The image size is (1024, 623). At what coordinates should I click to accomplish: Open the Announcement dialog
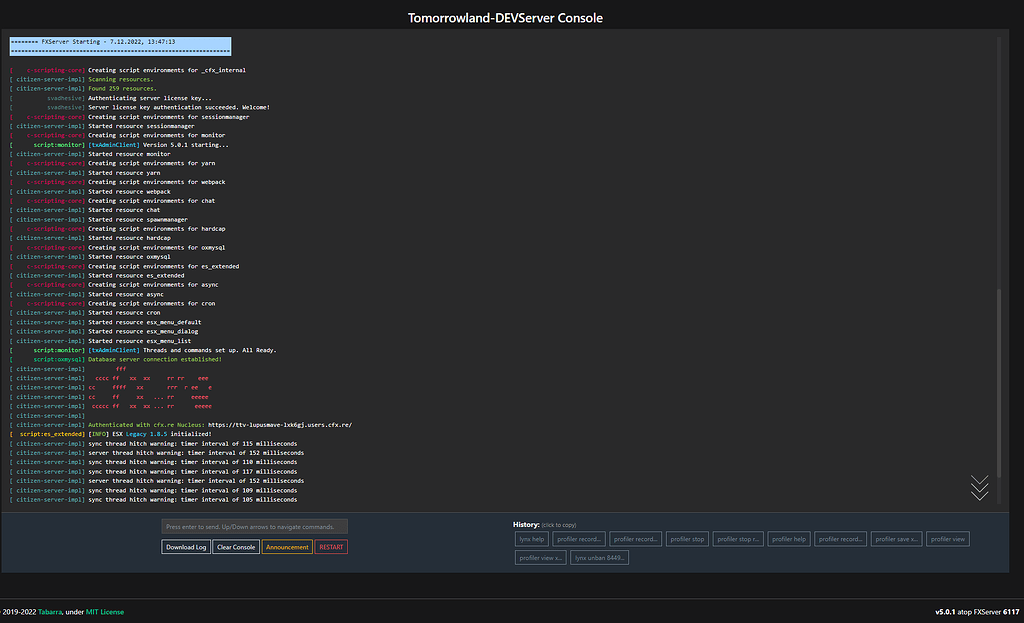click(x=287, y=547)
